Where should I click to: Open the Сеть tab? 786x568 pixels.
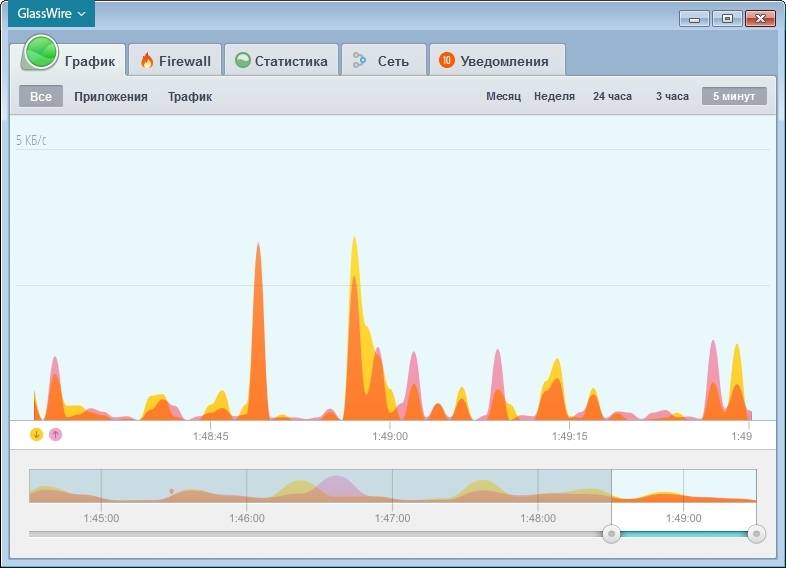pyautogui.click(x=383, y=60)
